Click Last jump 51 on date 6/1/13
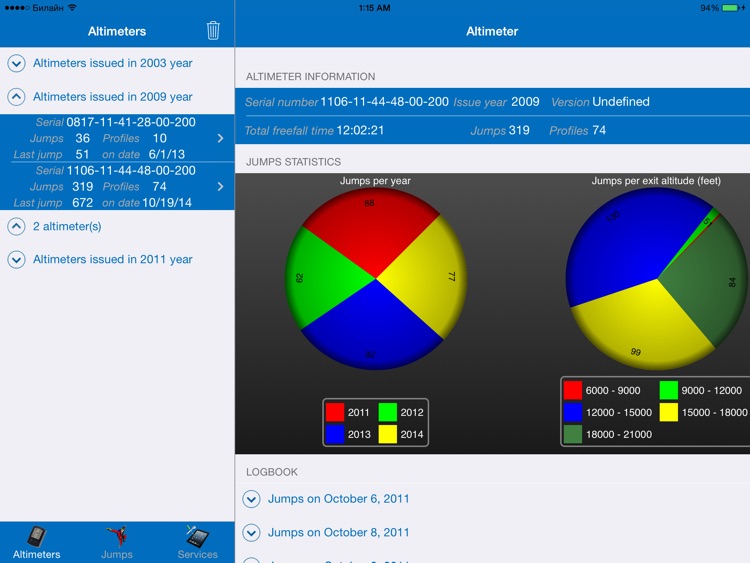Screen dimensions: 750x563 99,155
